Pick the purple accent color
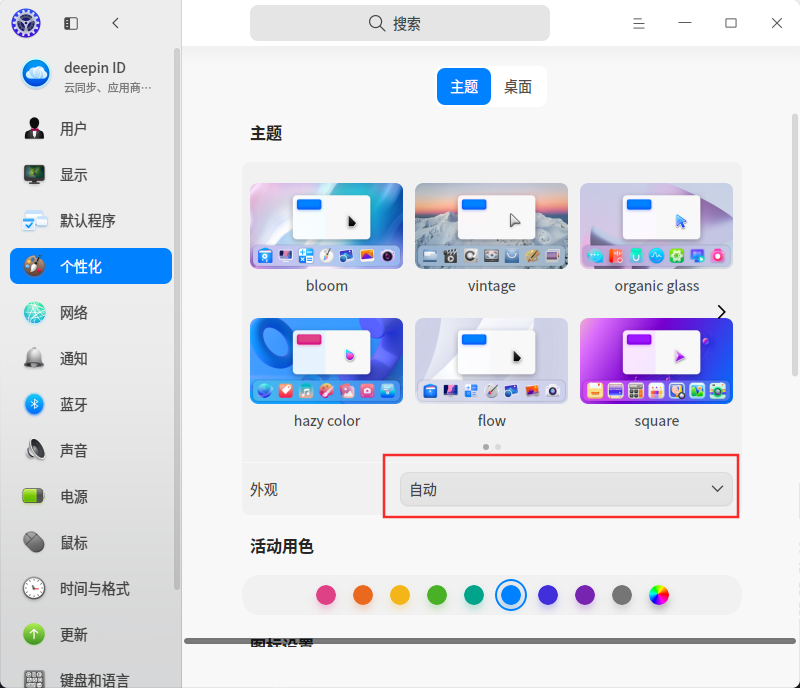800x688 pixels. coord(585,595)
